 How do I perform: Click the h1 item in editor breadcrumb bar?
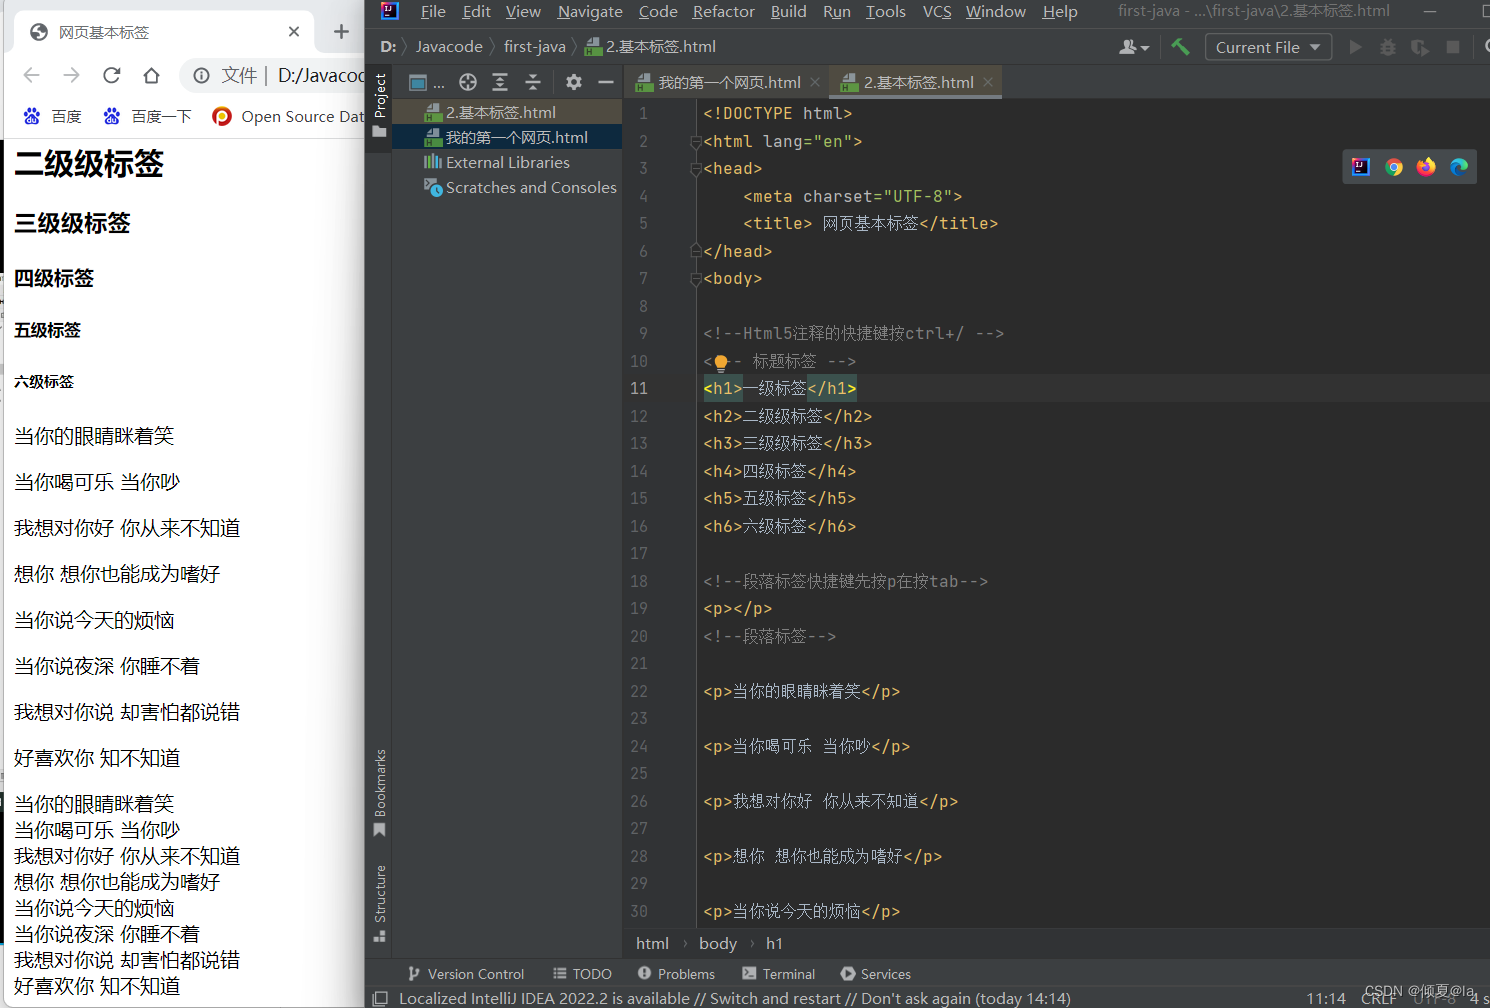click(x=774, y=943)
